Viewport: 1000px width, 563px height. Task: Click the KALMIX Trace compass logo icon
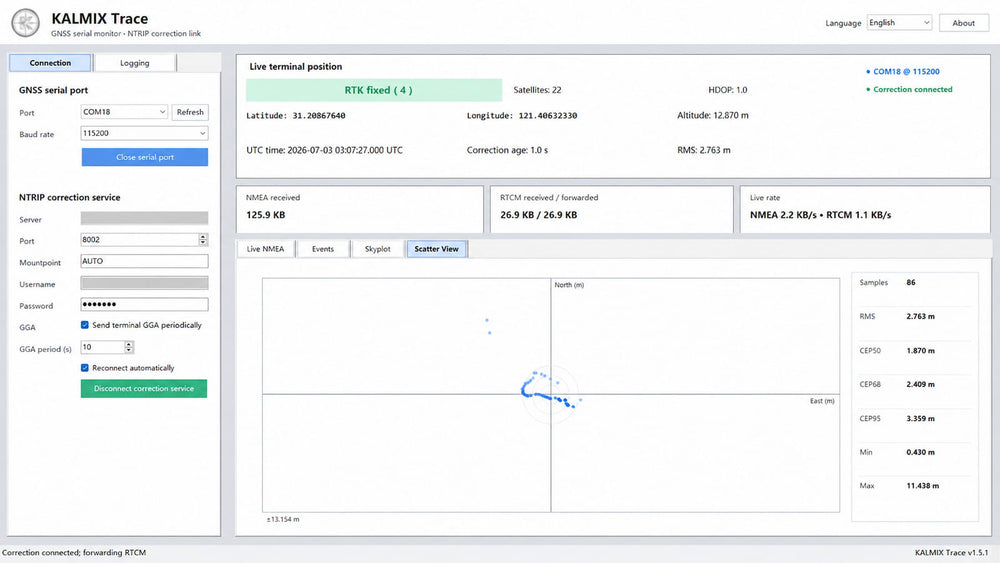coord(26,24)
